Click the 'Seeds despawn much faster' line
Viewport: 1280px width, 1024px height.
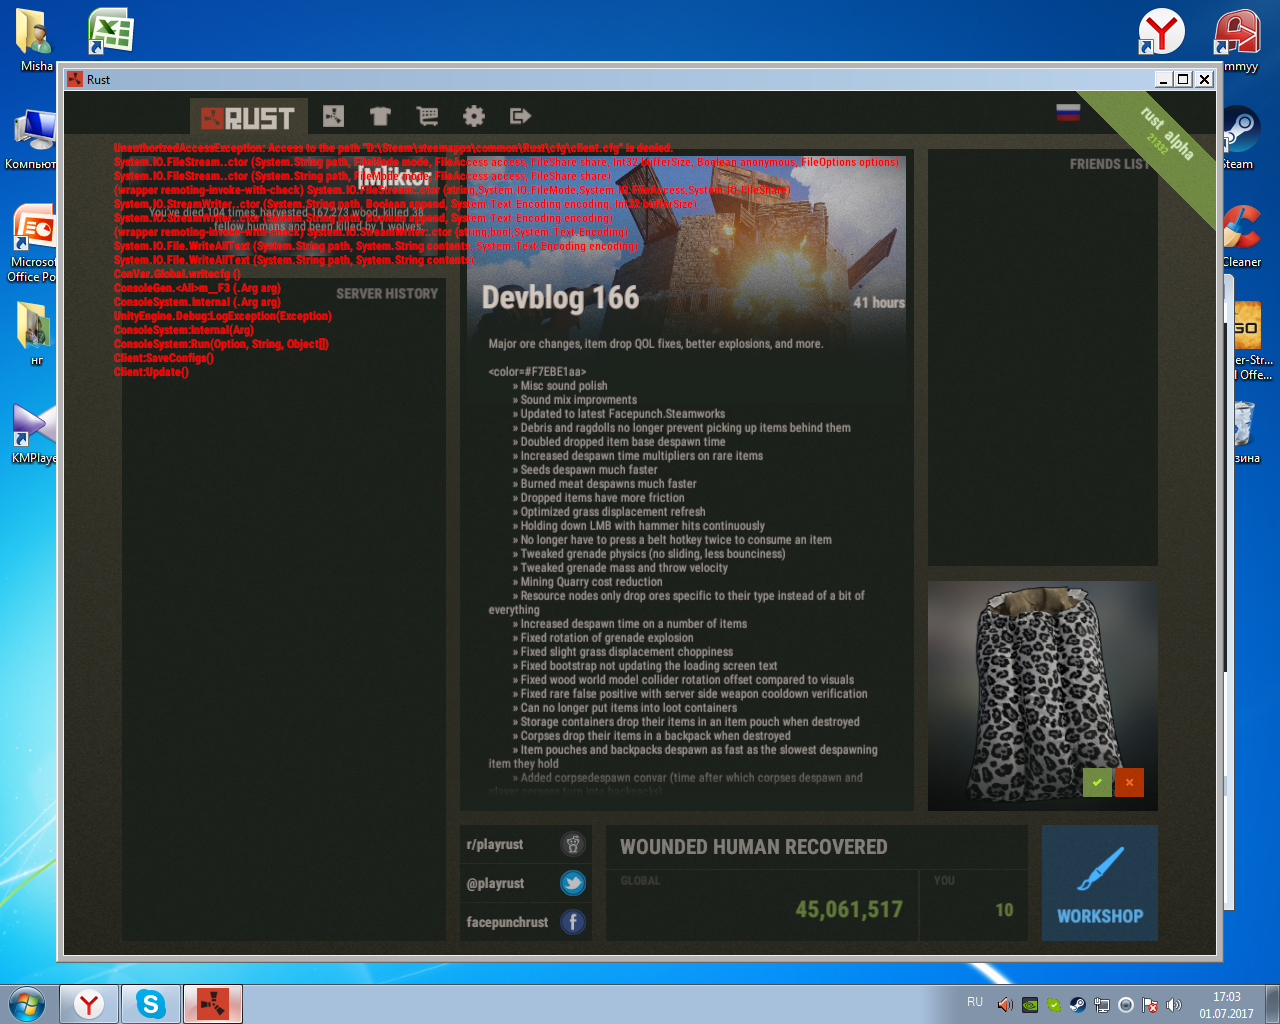[x=585, y=470]
